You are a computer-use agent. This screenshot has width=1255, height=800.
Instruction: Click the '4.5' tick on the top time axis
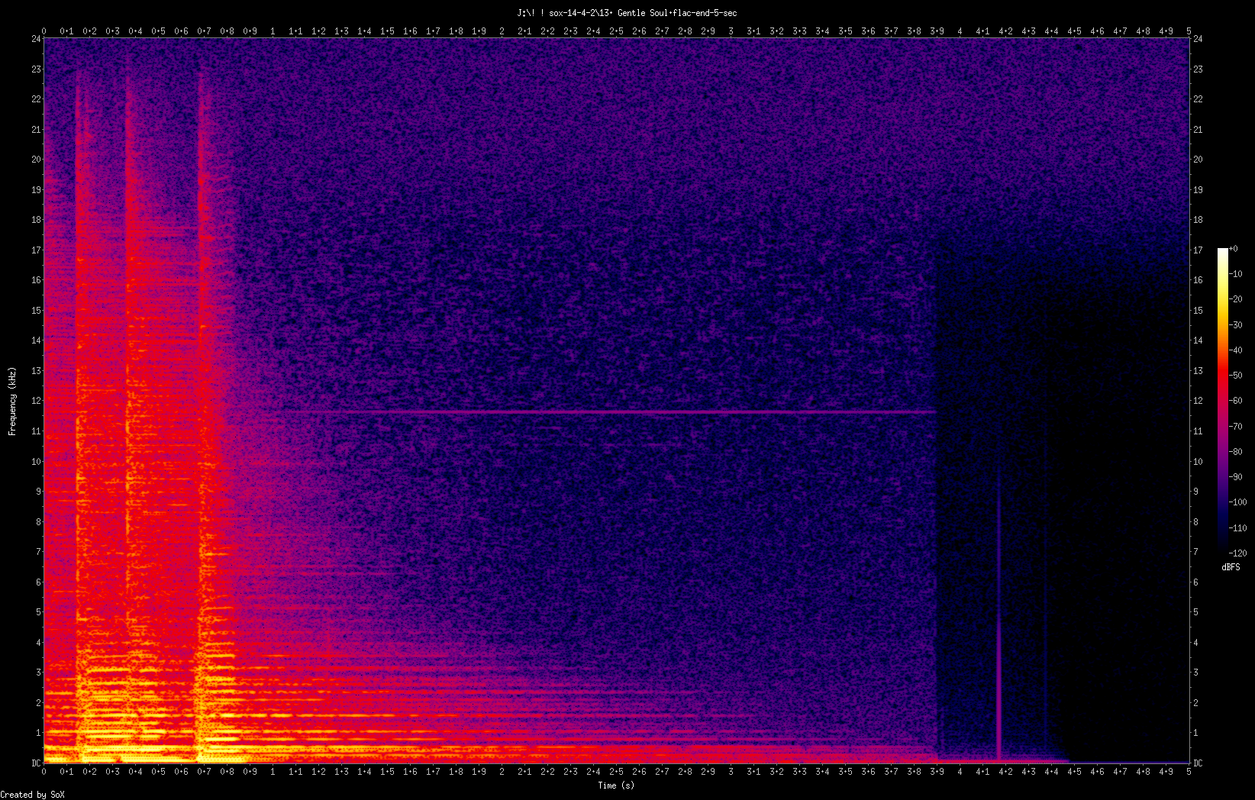click(x=1075, y=31)
